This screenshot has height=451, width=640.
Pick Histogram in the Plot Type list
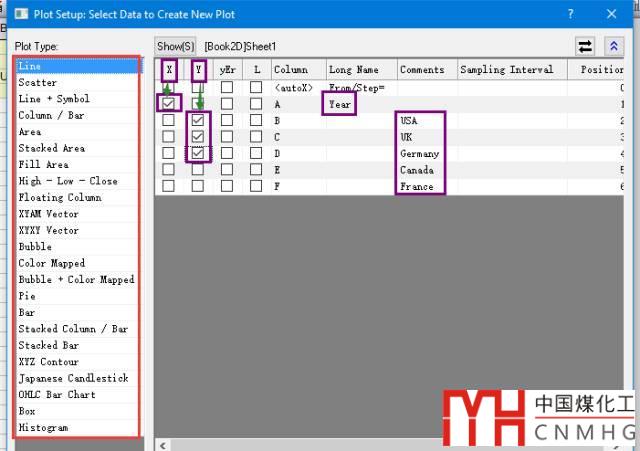coord(43,427)
